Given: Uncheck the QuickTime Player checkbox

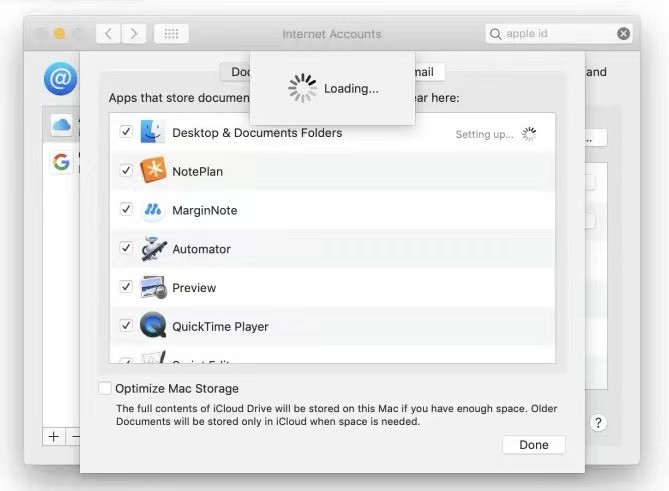Looking at the screenshot, I should 126,325.
